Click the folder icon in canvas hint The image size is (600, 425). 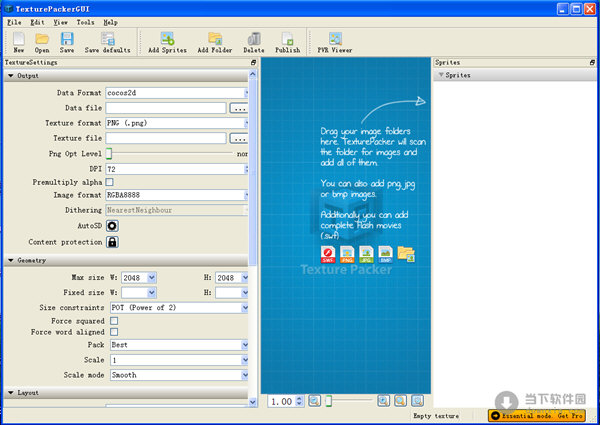click(x=406, y=254)
